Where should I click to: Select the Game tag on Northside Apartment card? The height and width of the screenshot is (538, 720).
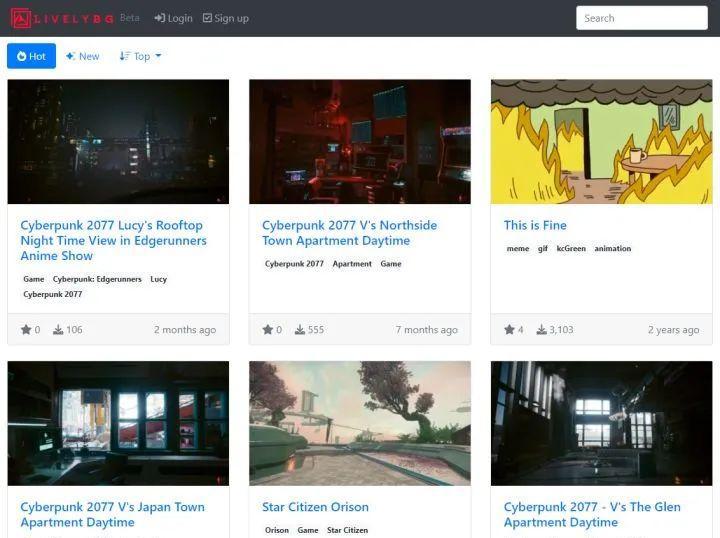click(391, 264)
